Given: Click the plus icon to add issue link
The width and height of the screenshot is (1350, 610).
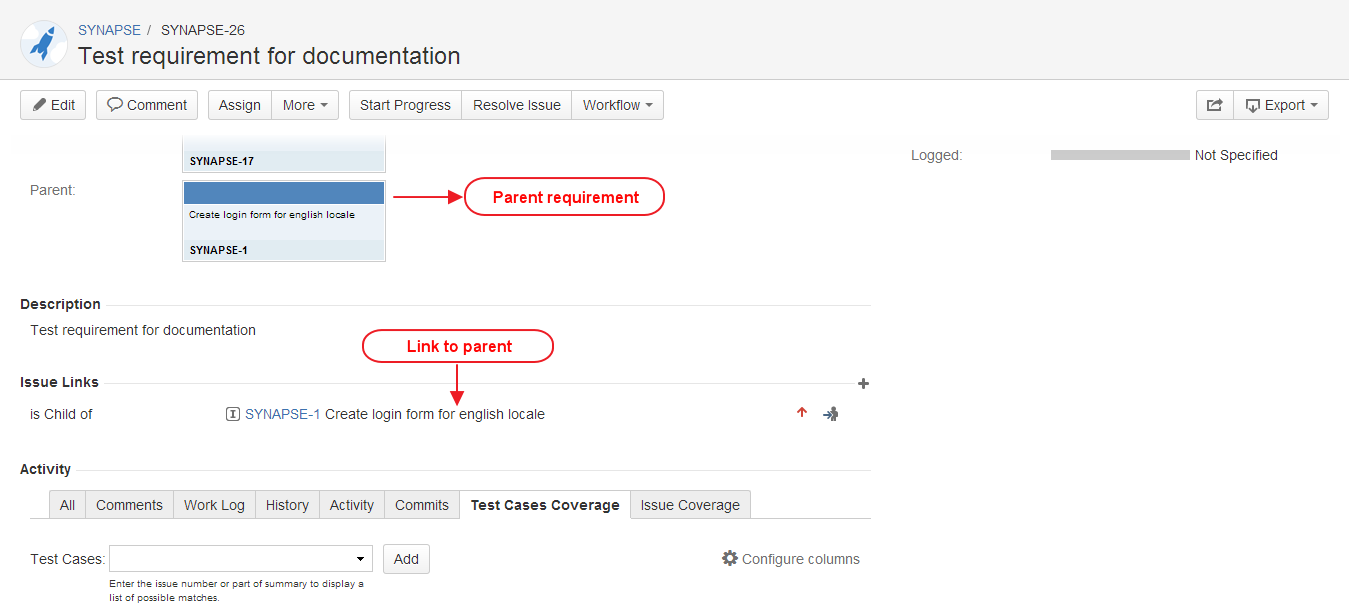Looking at the screenshot, I should tap(863, 383).
